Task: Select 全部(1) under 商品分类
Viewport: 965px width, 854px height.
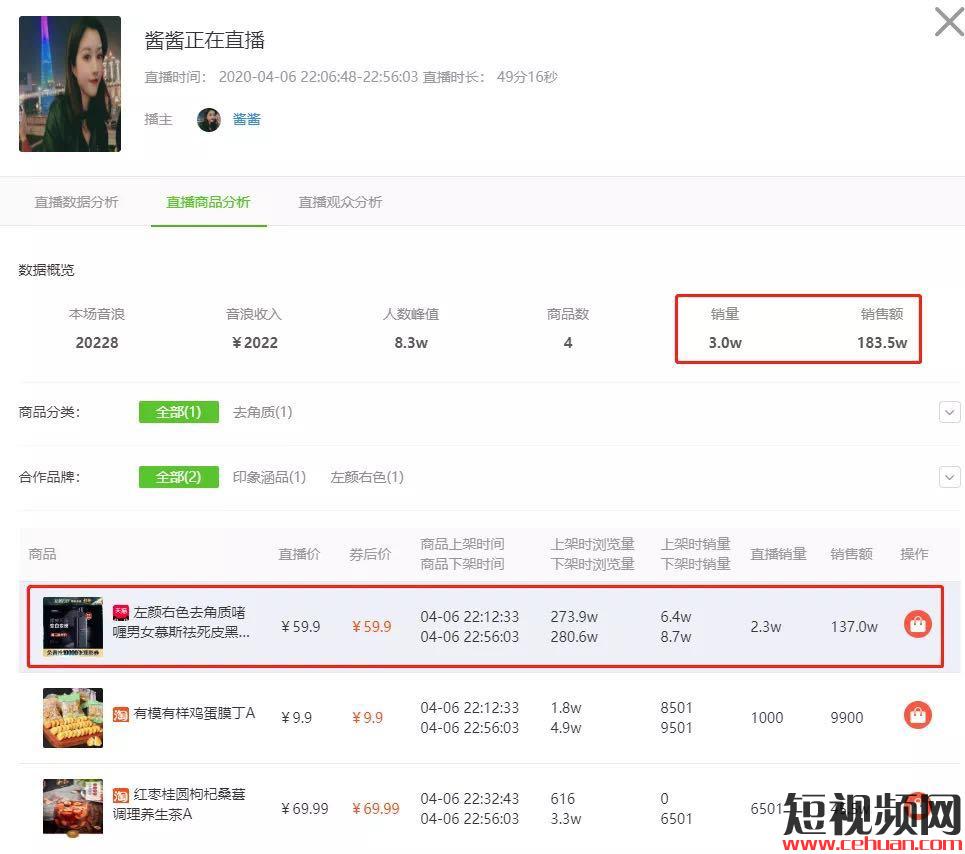Action: (178, 412)
